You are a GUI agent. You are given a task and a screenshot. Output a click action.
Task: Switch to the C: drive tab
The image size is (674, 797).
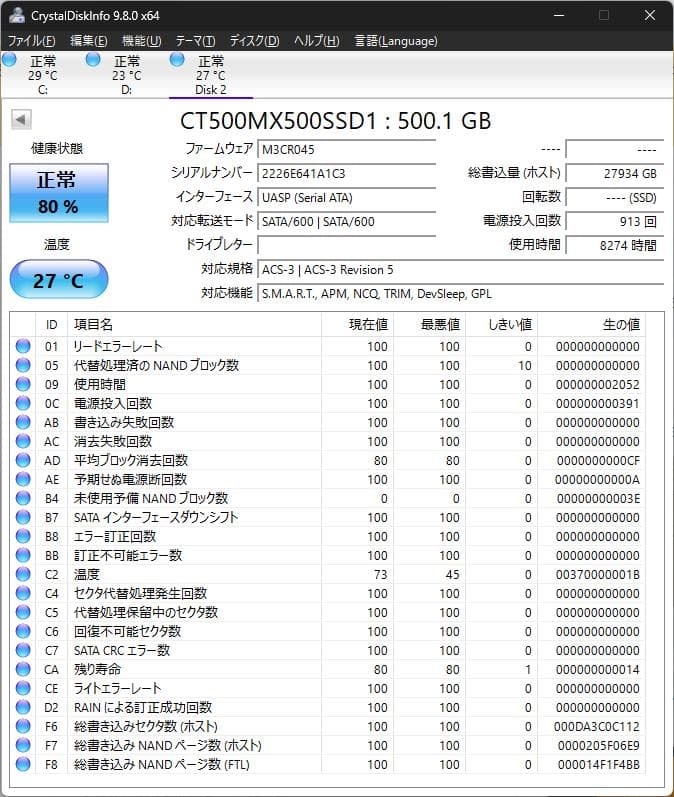coord(42,75)
